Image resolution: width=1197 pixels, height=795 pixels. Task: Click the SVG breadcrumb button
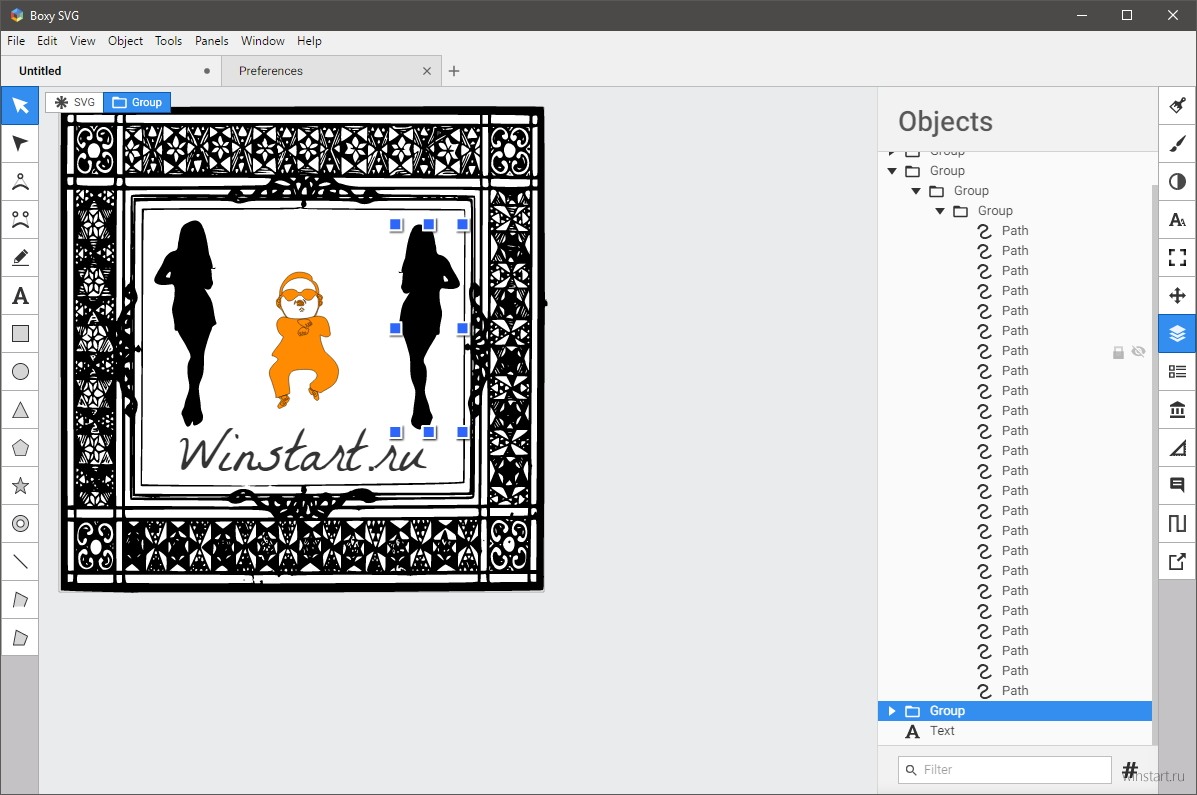coord(75,102)
